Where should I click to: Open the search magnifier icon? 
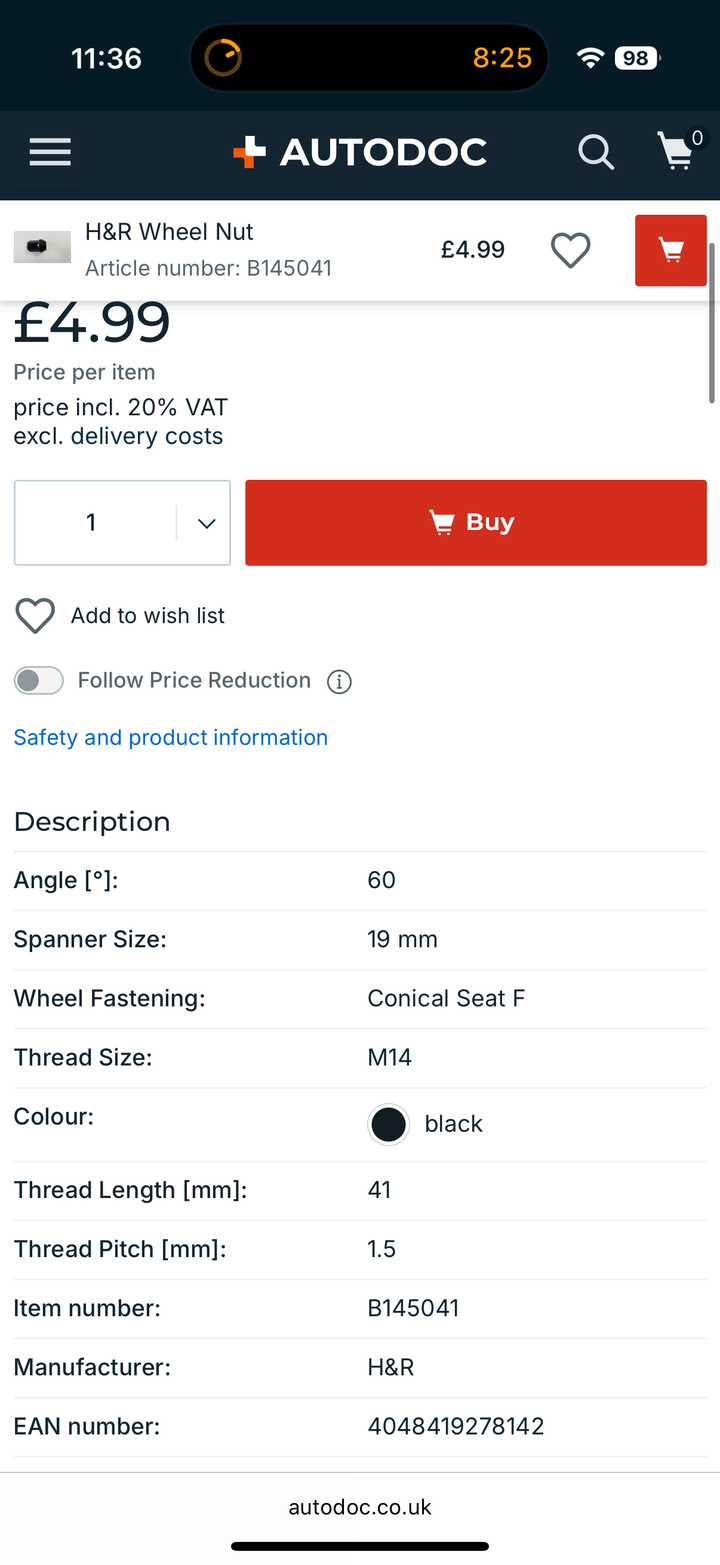click(596, 153)
